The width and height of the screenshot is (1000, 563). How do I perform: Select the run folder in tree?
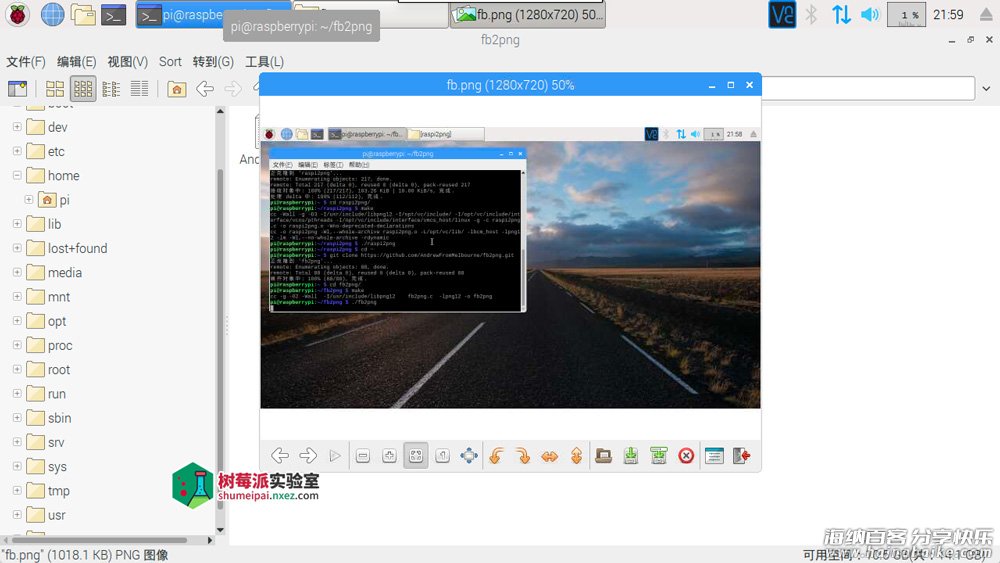pos(57,394)
